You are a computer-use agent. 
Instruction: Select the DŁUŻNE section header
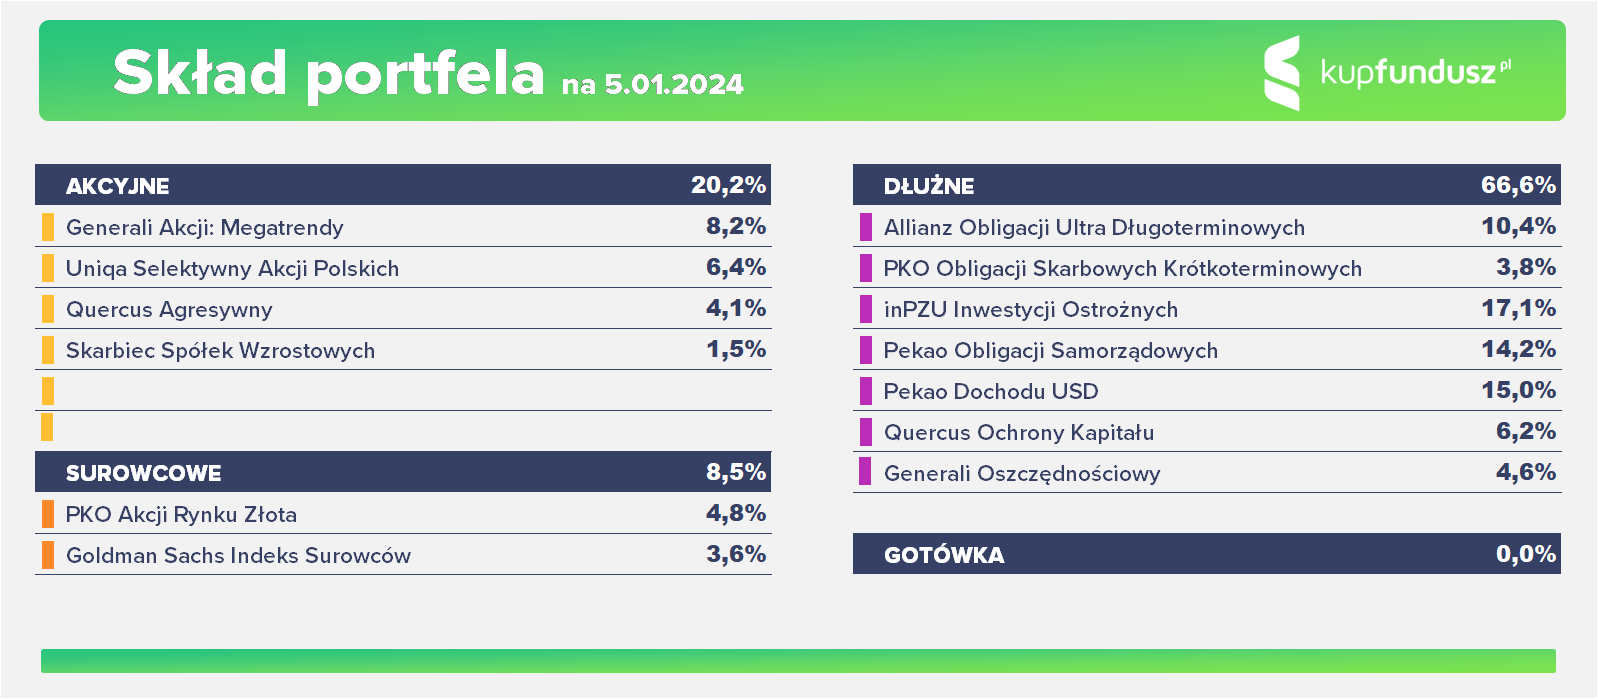(929, 186)
